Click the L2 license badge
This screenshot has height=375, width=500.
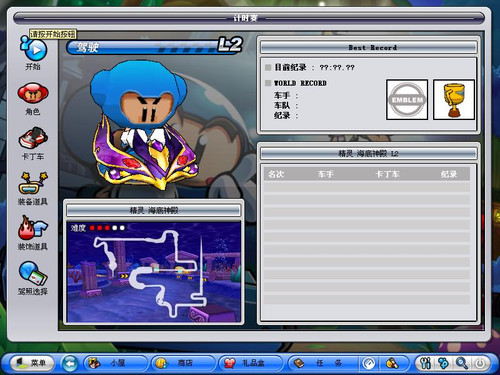[x=230, y=45]
